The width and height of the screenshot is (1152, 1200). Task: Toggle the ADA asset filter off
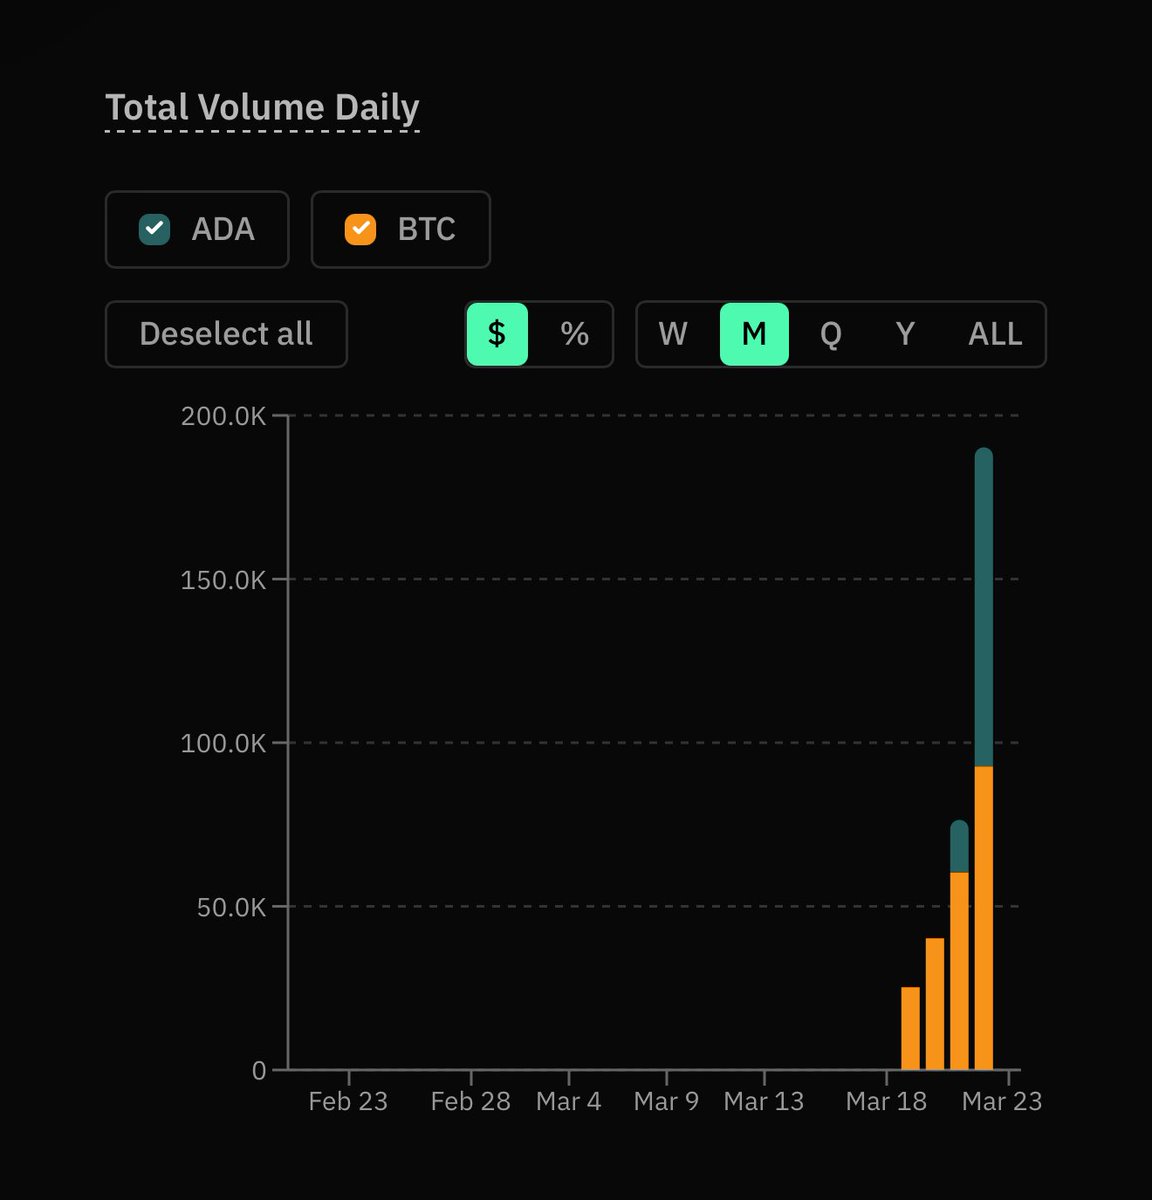(x=196, y=229)
